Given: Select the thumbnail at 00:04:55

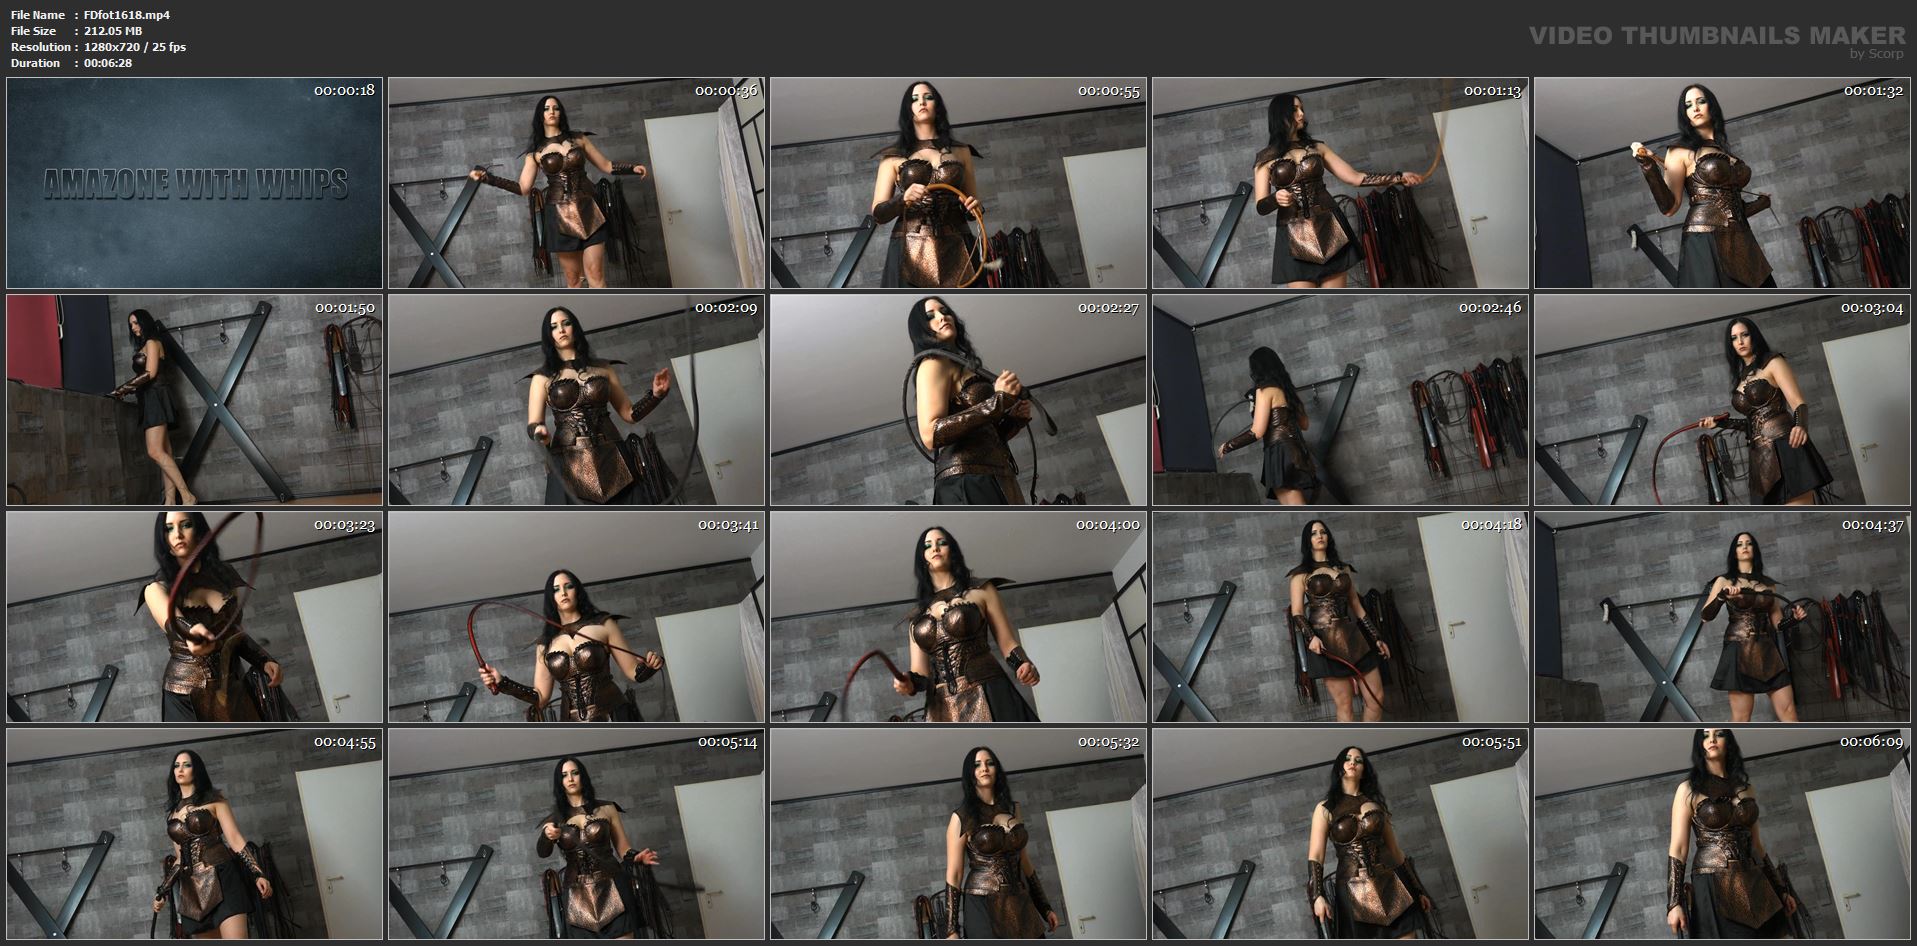Looking at the screenshot, I should click(194, 834).
